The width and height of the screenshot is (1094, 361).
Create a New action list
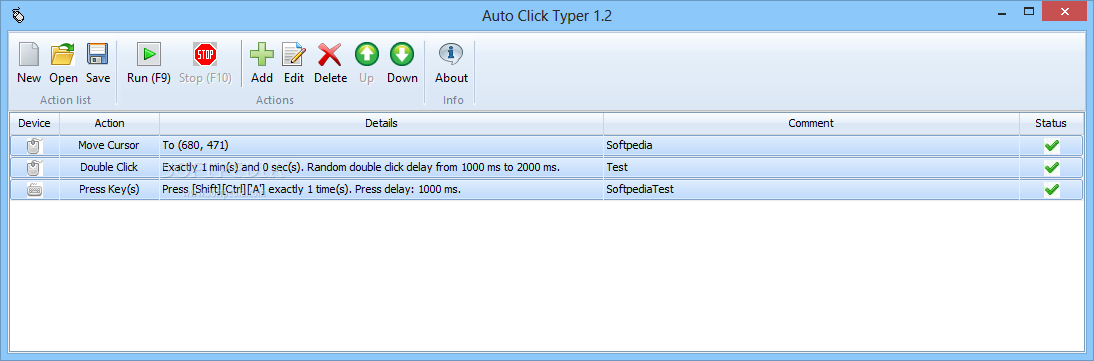tap(29, 63)
